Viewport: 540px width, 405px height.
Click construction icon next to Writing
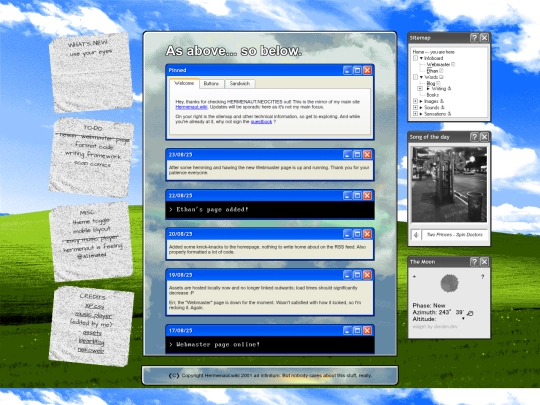pos(449,89)
